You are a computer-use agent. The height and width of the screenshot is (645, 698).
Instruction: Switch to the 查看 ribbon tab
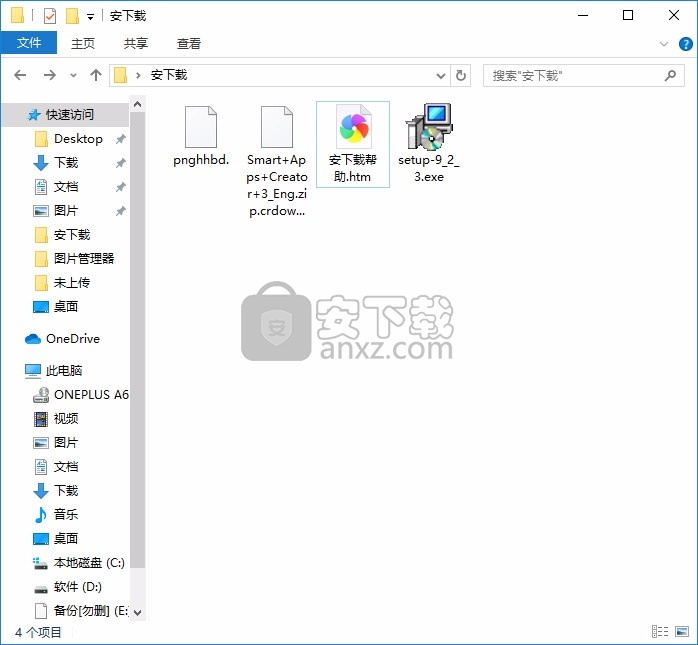click(x=189, y=43)
